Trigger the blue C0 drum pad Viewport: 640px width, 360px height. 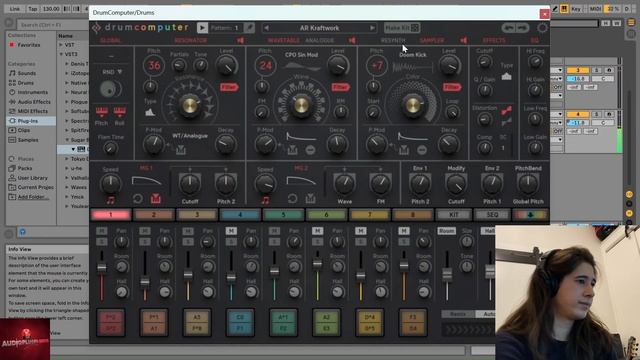(240, 322)
